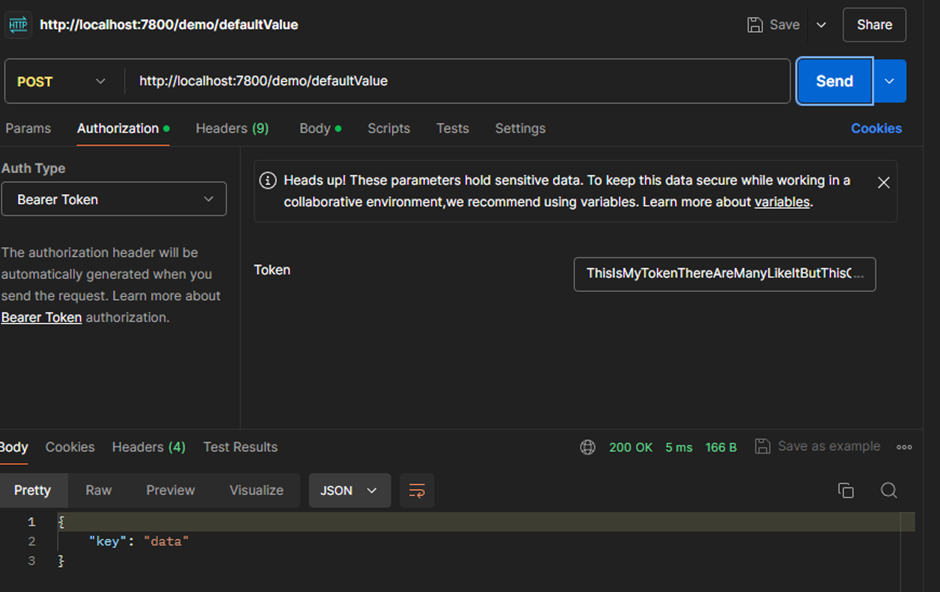This screenshot has height=592, width=940.
Task: Expand the POST method dropdown
Action: point(62,81)
